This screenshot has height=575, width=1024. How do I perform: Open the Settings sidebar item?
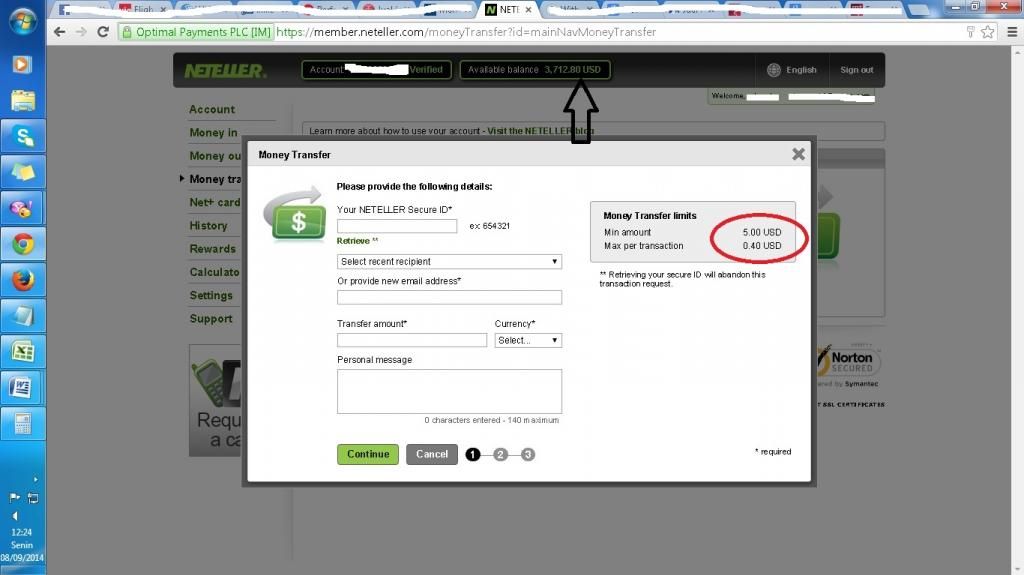[x=211, y=295]
